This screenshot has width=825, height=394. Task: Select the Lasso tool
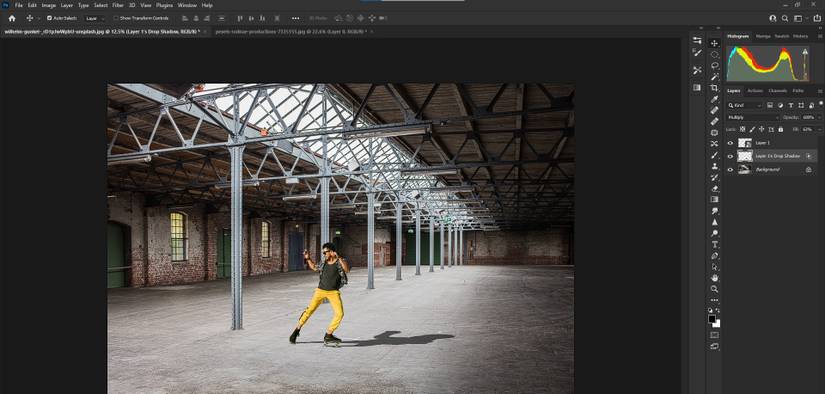coord(714,66)
